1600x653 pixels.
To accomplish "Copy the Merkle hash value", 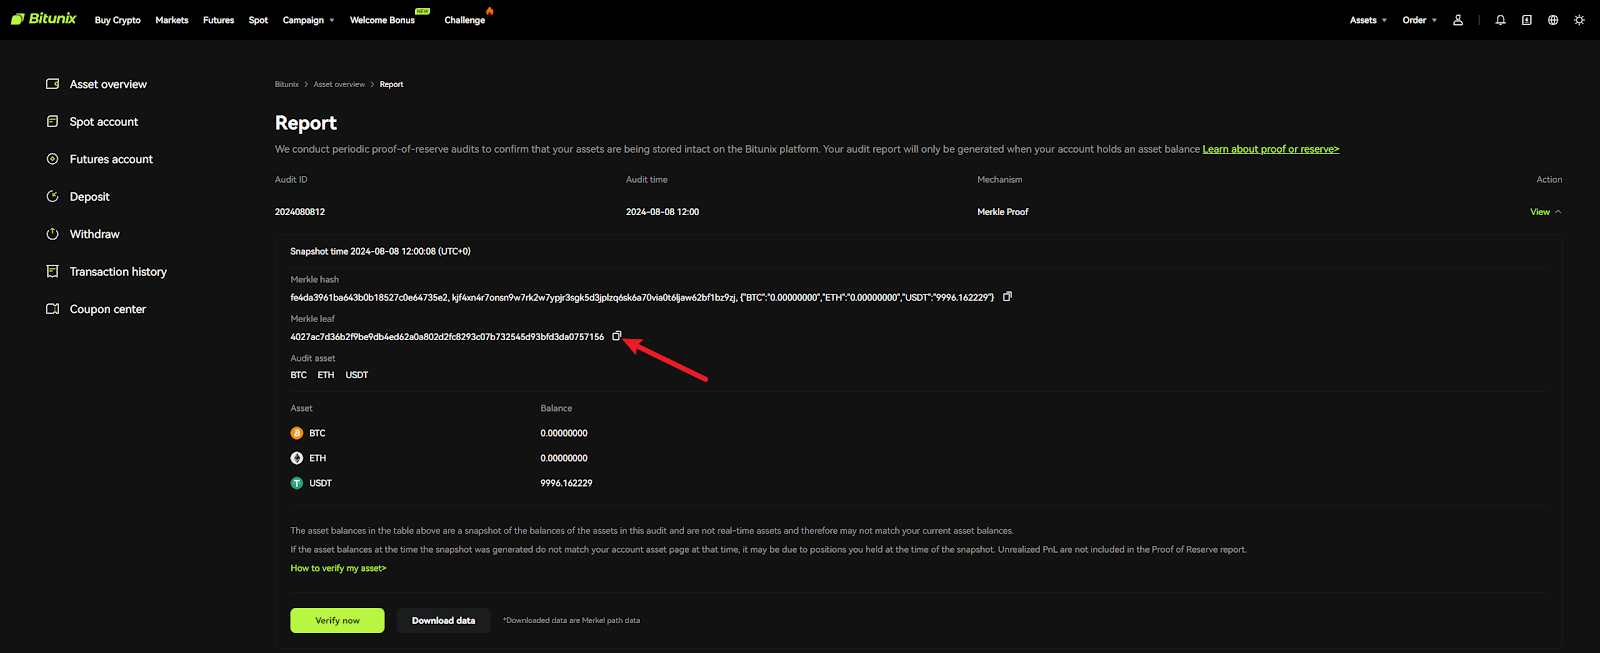I will click(x=1007, y=297).
